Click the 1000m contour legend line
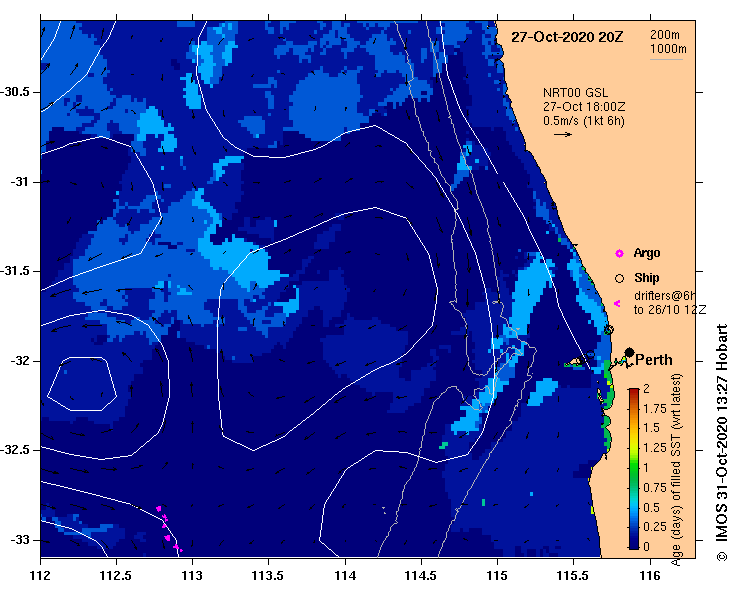Image resolution: width=739 pixels, height=592 pixels. click(666, 59)
